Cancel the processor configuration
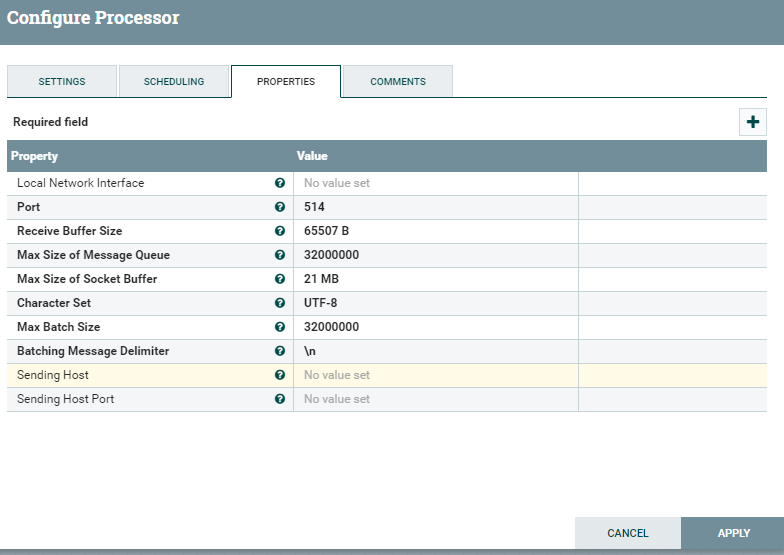The width and height of the screenshot is (784, 555). (x=628, y=533)
